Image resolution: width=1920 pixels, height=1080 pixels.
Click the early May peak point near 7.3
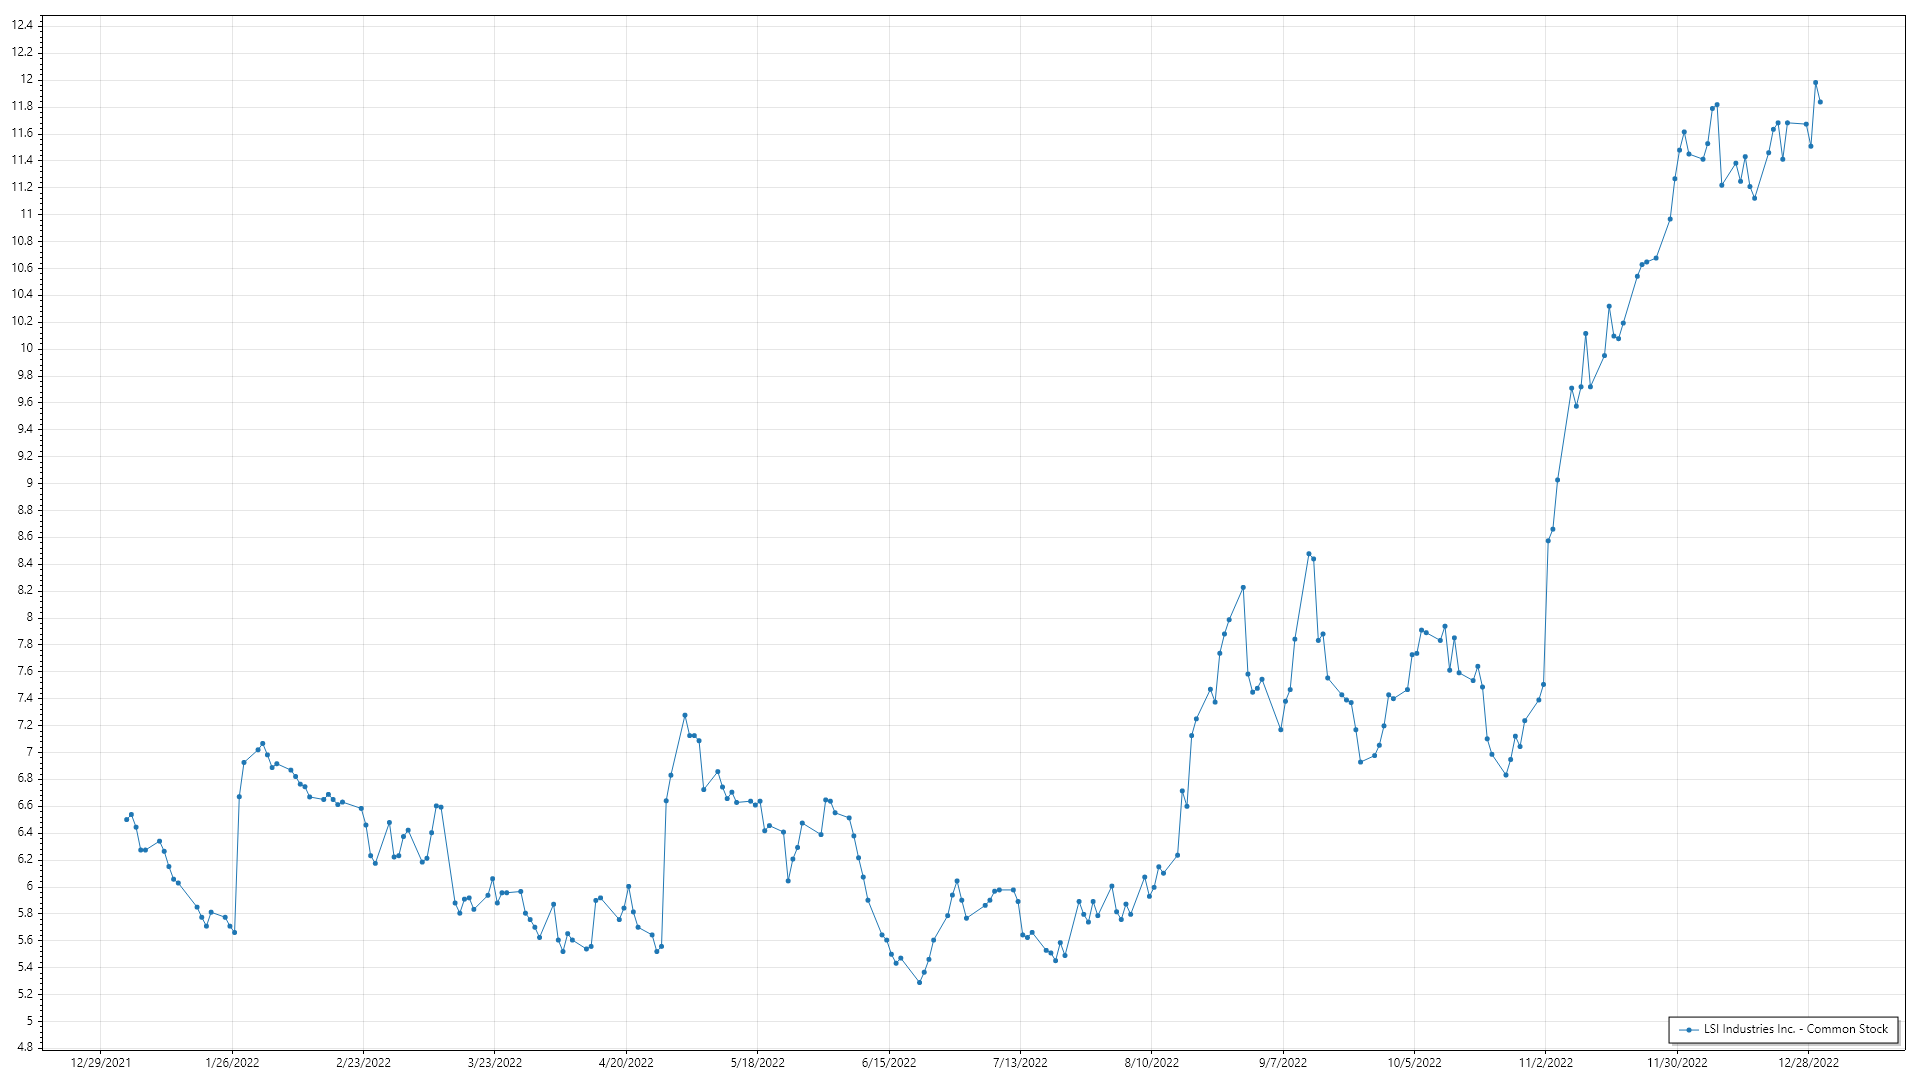tap(685, 715)
